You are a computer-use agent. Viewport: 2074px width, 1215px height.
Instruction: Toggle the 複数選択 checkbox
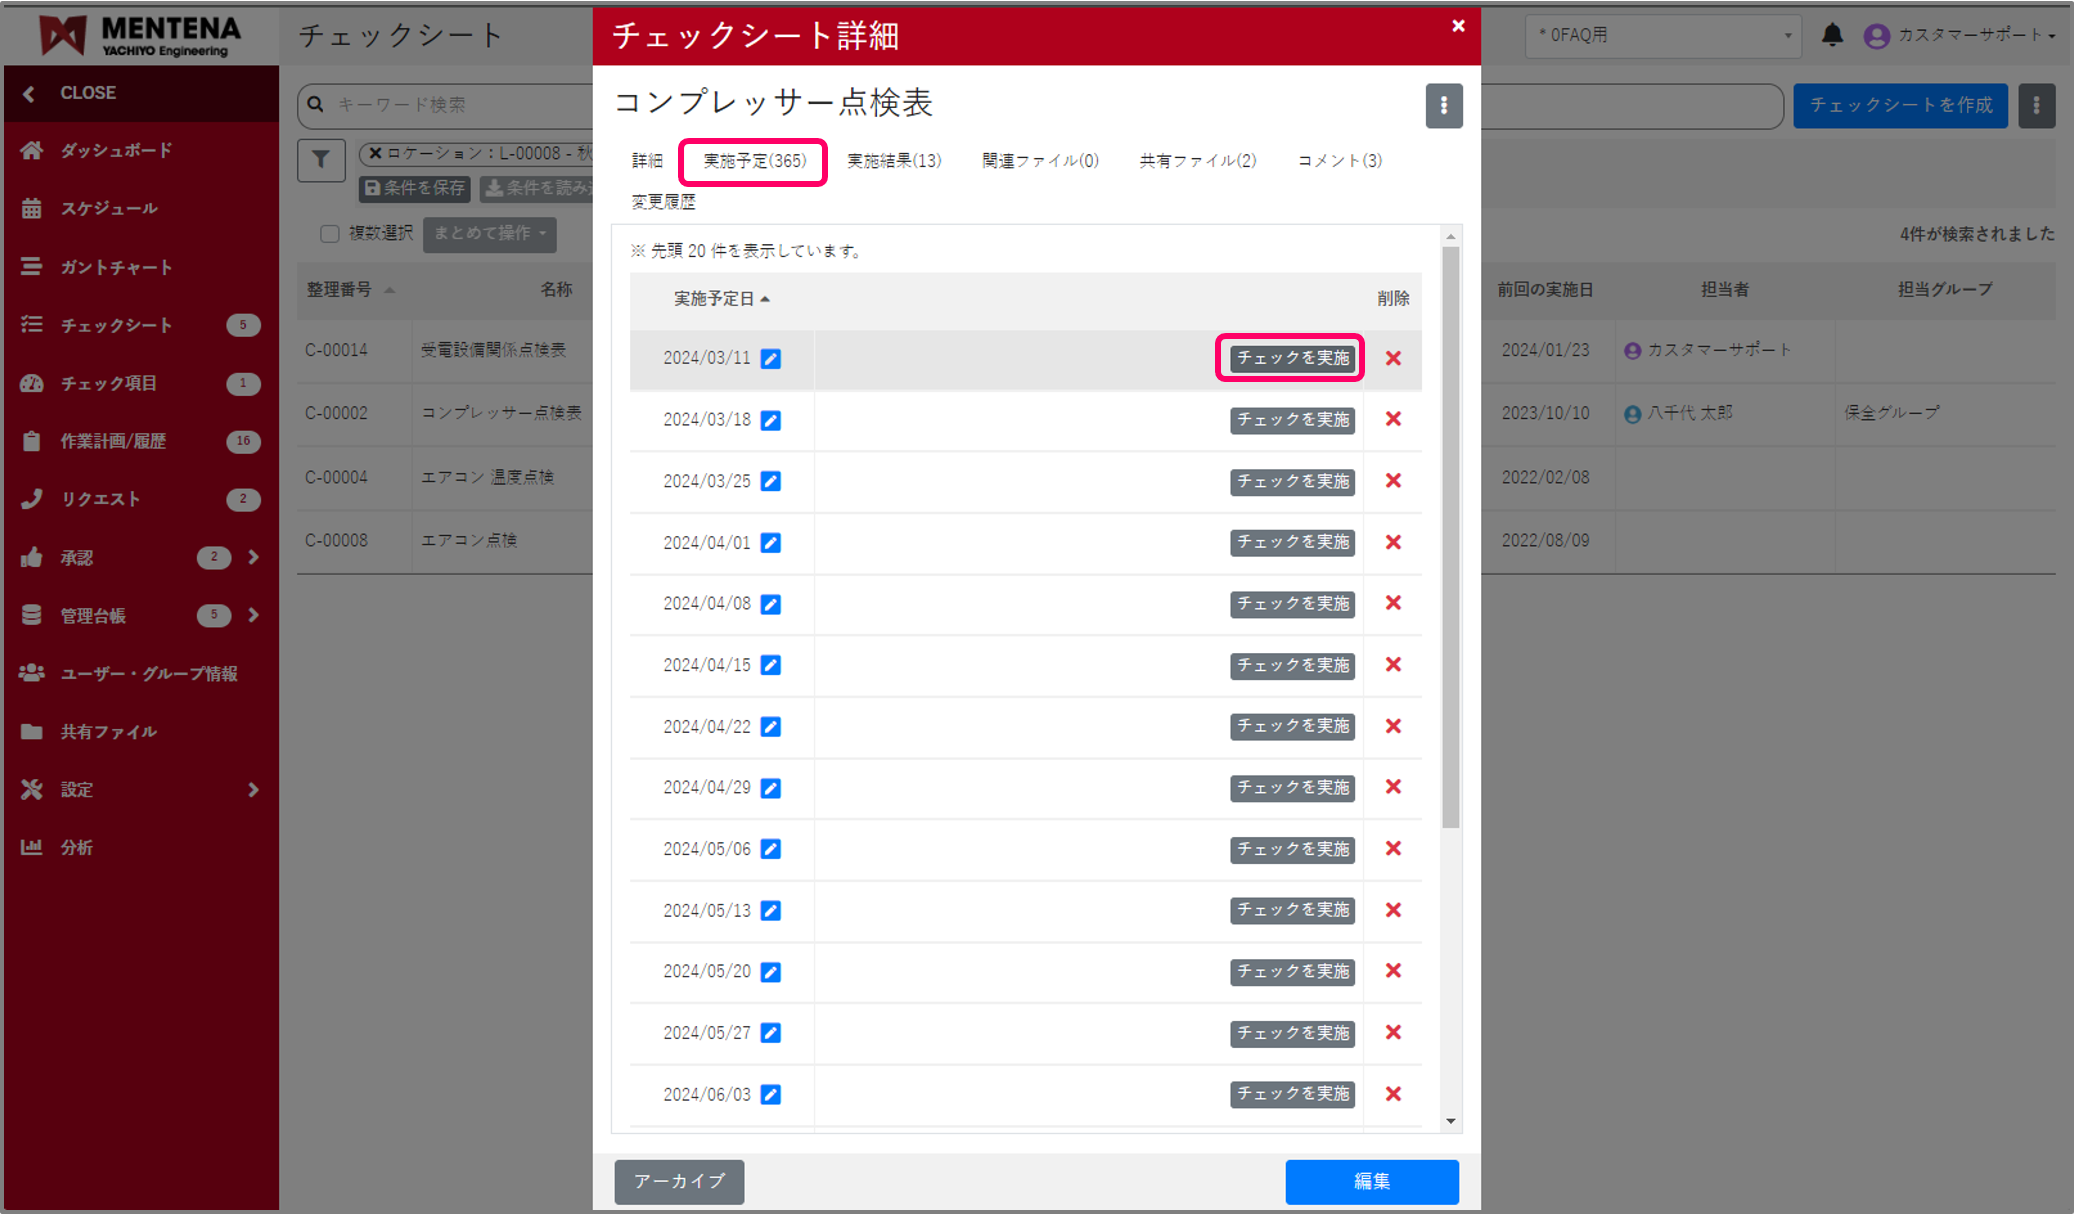(x=329, y=233)
